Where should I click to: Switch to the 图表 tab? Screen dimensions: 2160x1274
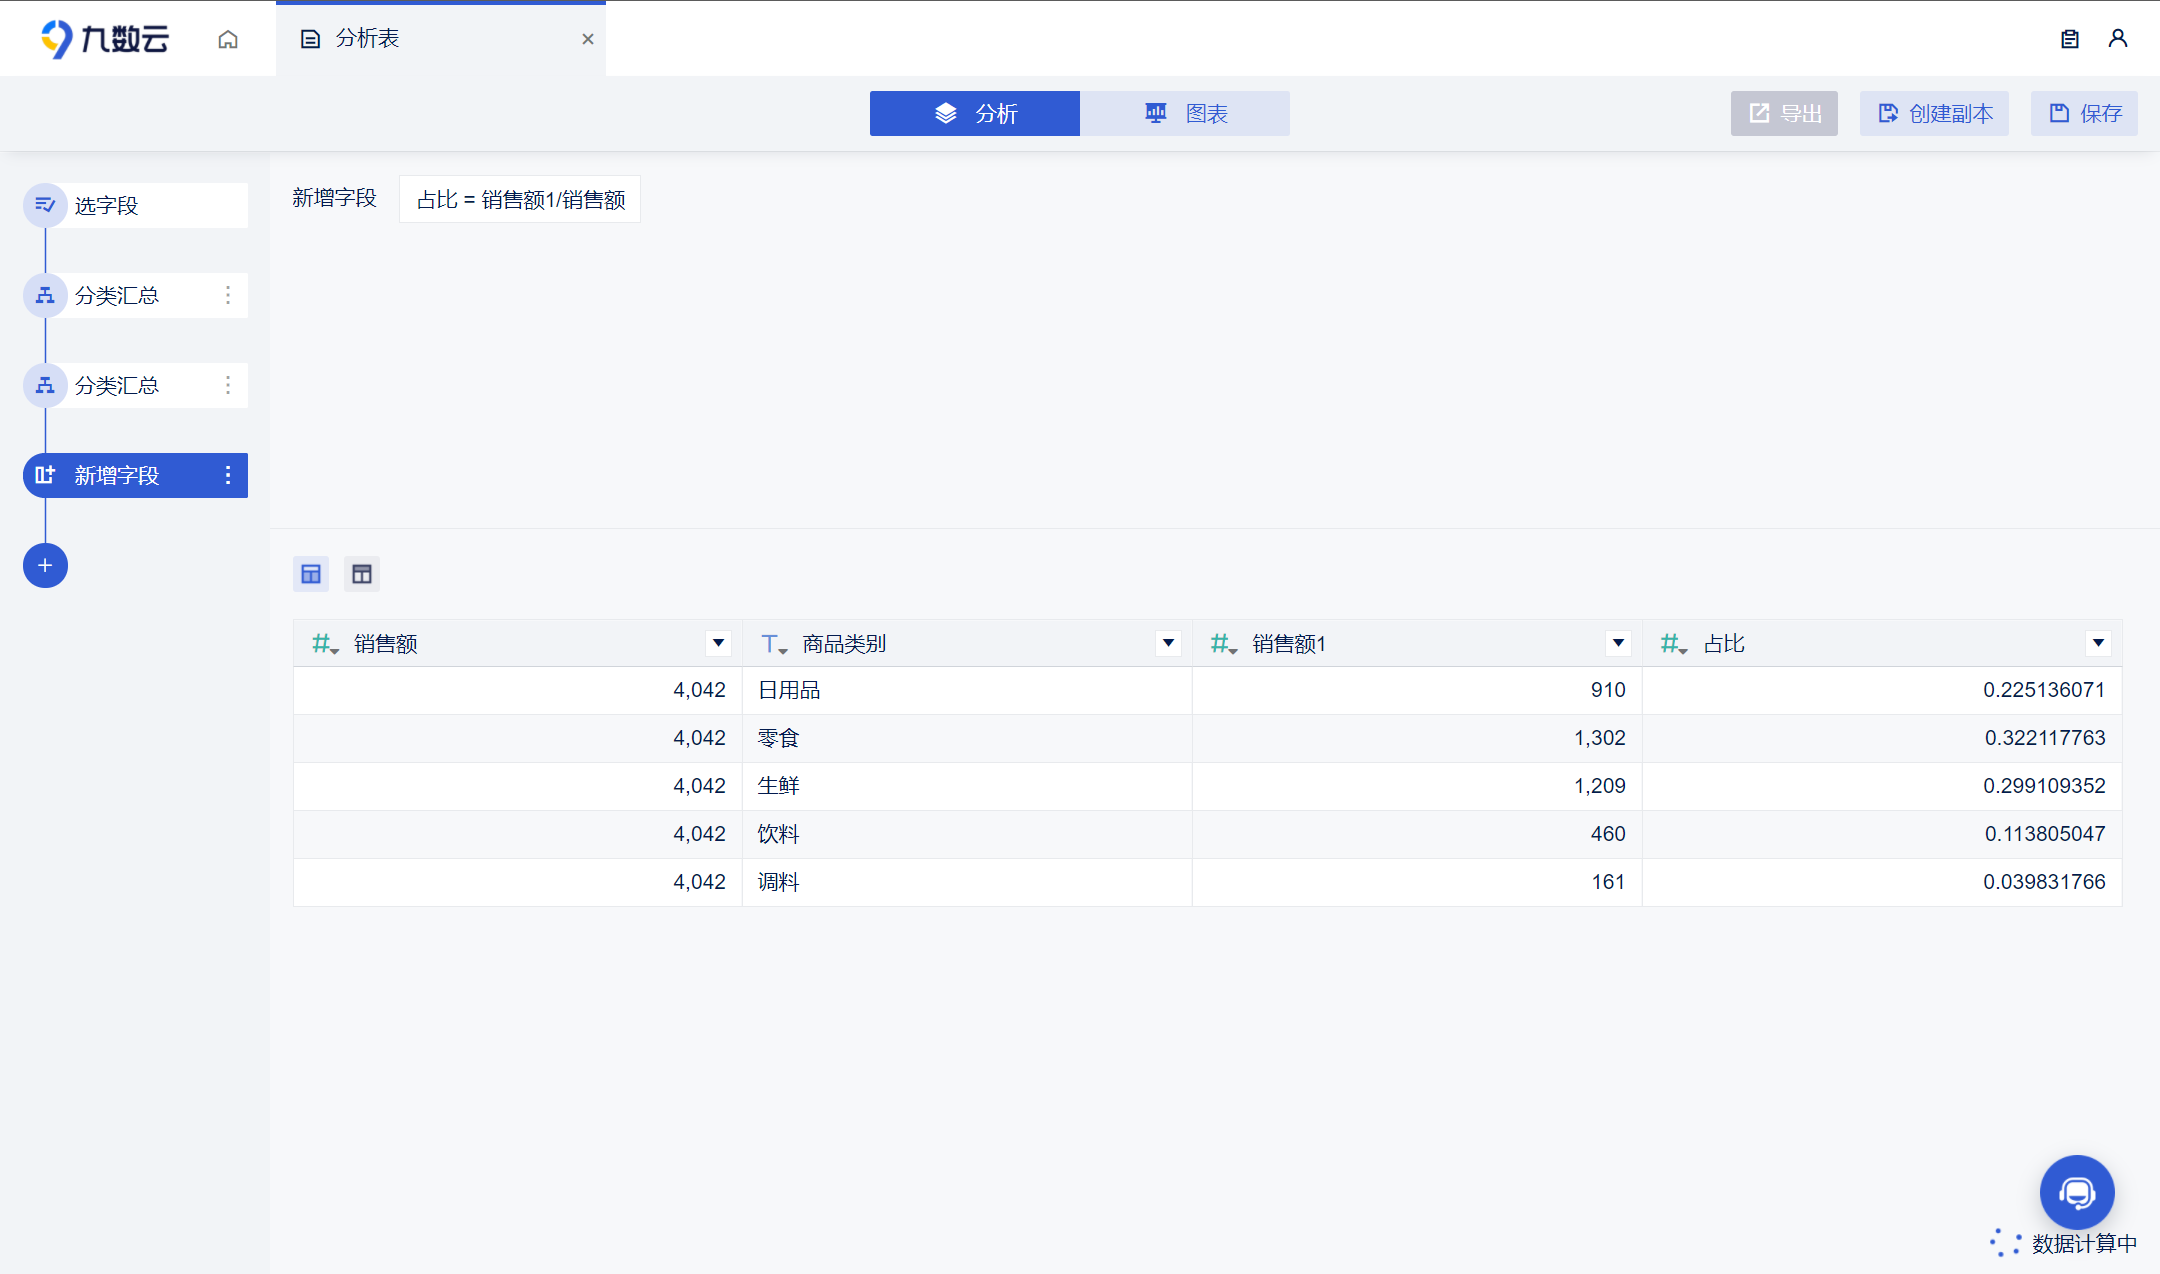click(1185, 114)
